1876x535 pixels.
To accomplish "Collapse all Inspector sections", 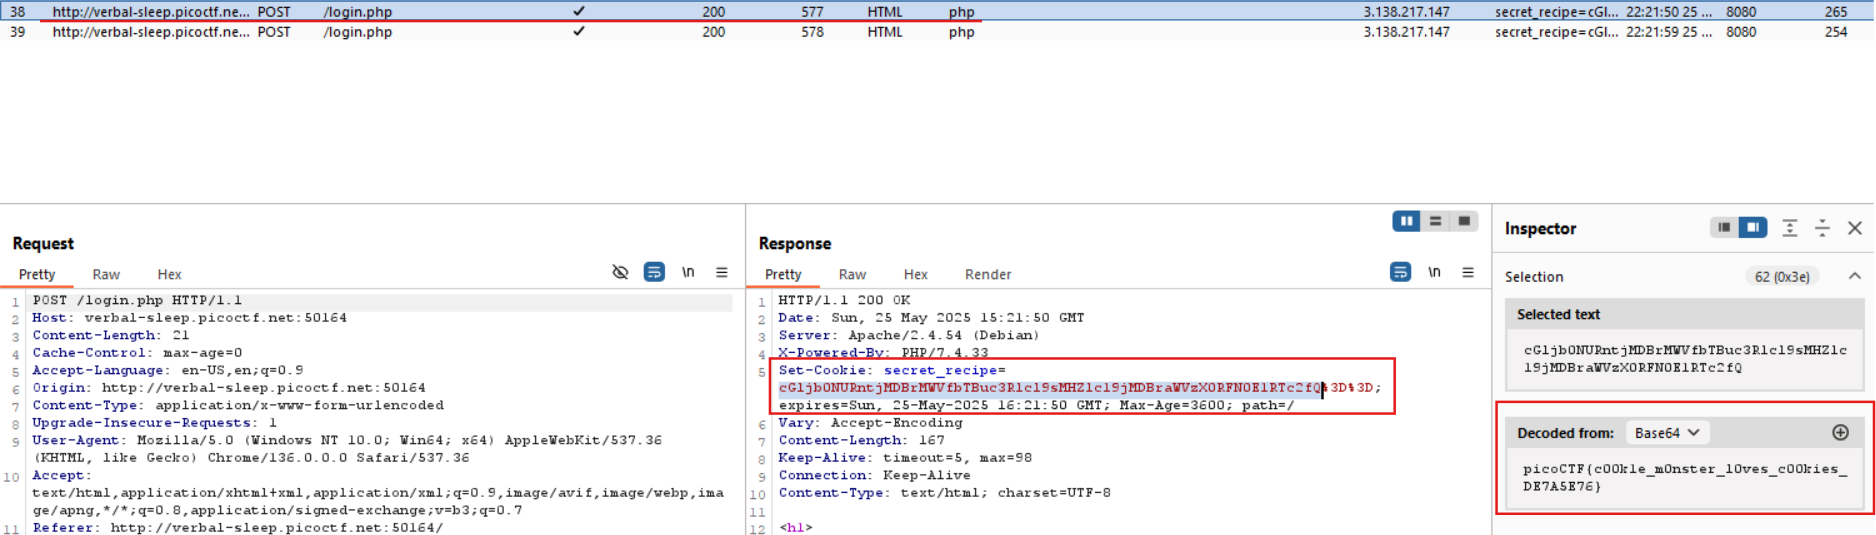I will (x=1822, y=228).
